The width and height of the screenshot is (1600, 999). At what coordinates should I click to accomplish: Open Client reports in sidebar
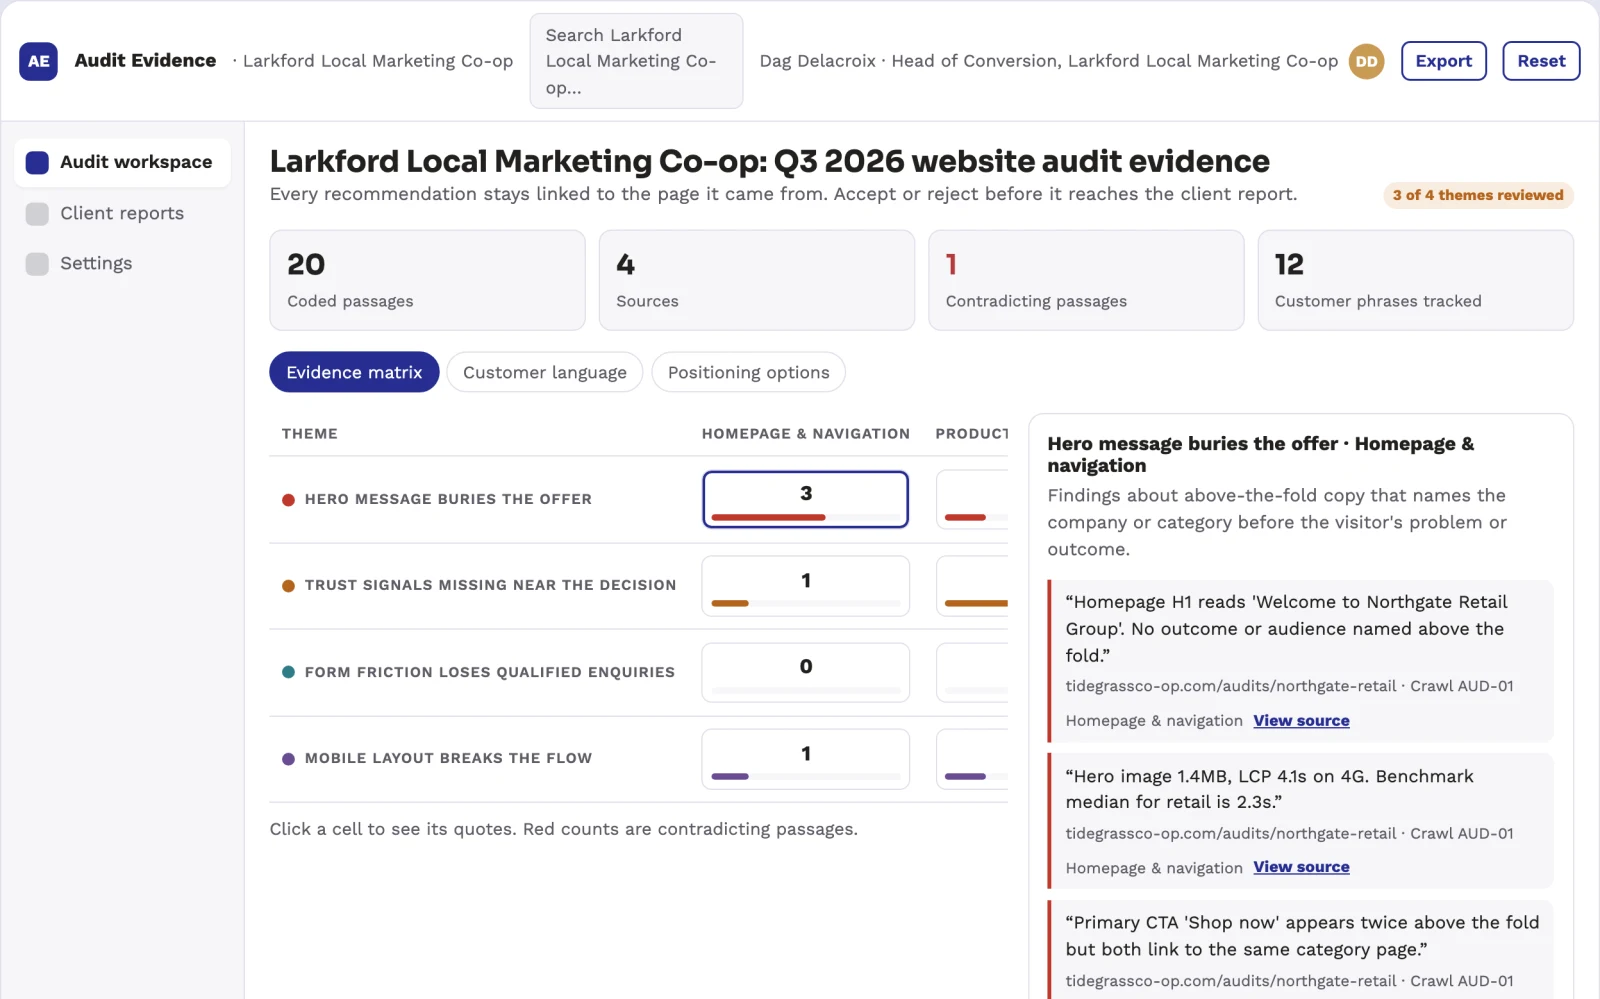click(122, 213)
